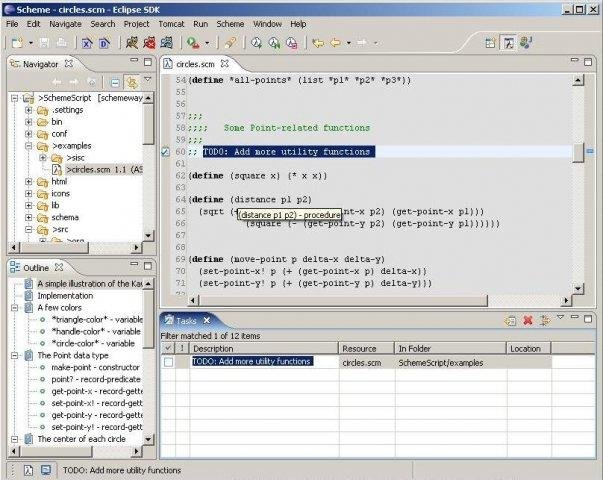Click the completed checkmark column header
Screen dimensions: 603x480
coord(168,348)
